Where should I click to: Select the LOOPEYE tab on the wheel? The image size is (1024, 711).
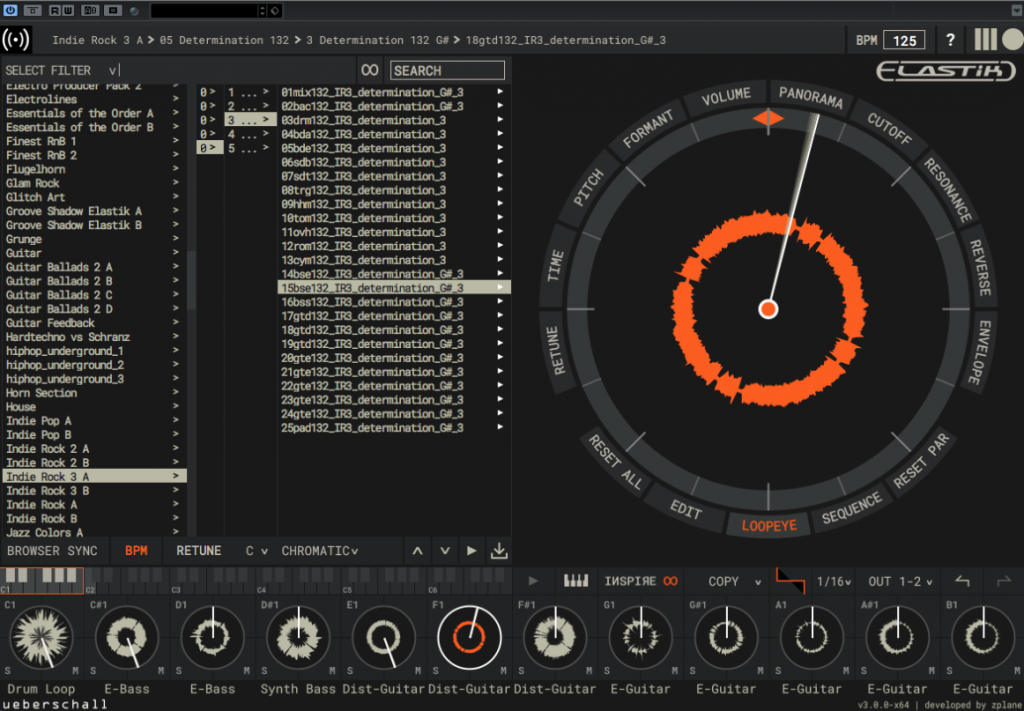(769, 525)
